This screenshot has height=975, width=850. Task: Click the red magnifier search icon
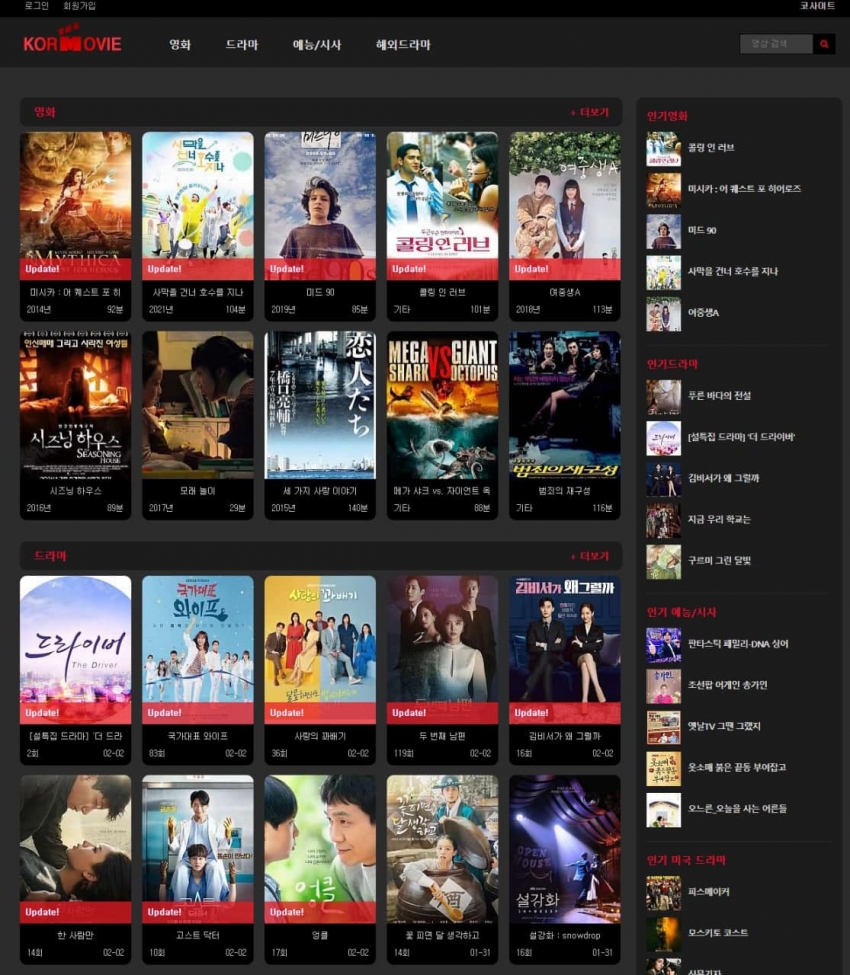(824, 44)
